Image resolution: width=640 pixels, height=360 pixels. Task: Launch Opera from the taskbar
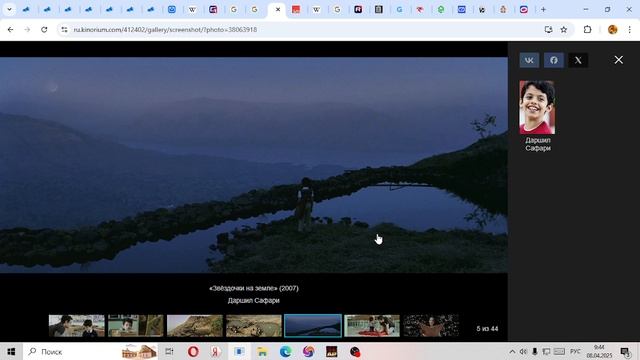pyautogui.click(x=193, y=351)
